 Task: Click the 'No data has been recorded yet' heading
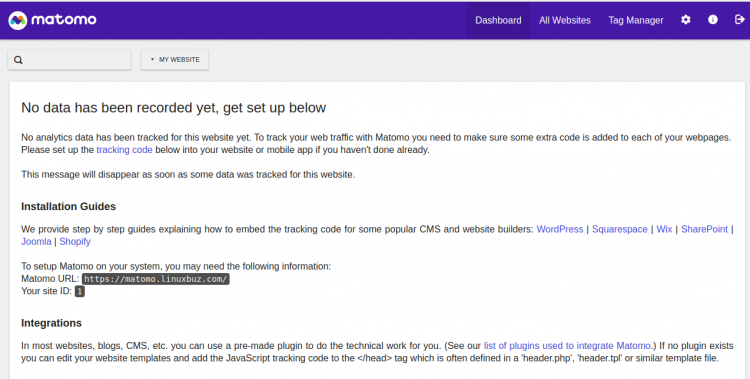tap(173, 108)
